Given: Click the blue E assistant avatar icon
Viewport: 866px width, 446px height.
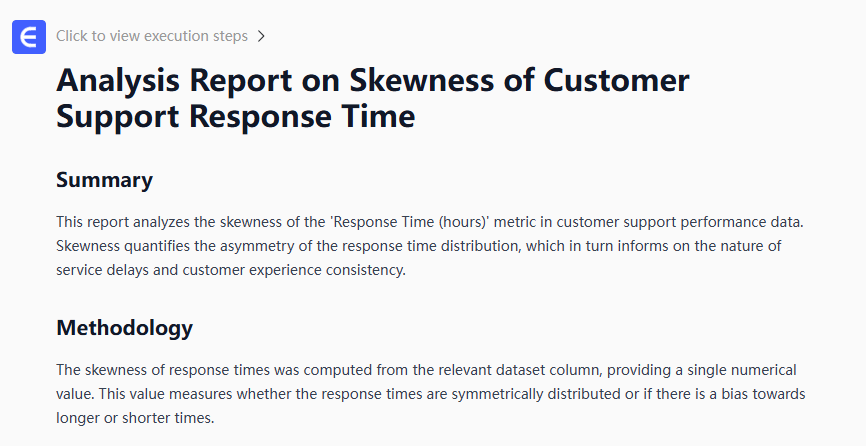Looking at the screenshot, I should [x=29, y=37].
